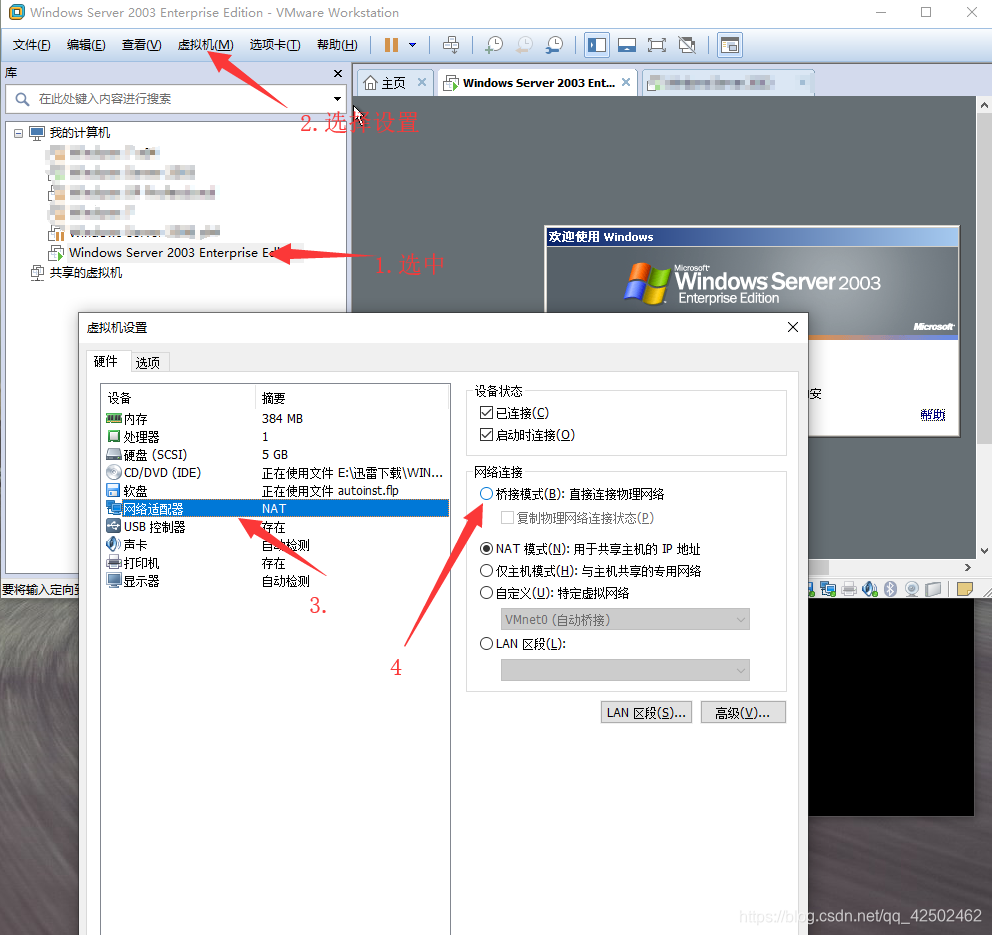
Task: Click the Unity mode toolbar icon
Action: [687, 45]
